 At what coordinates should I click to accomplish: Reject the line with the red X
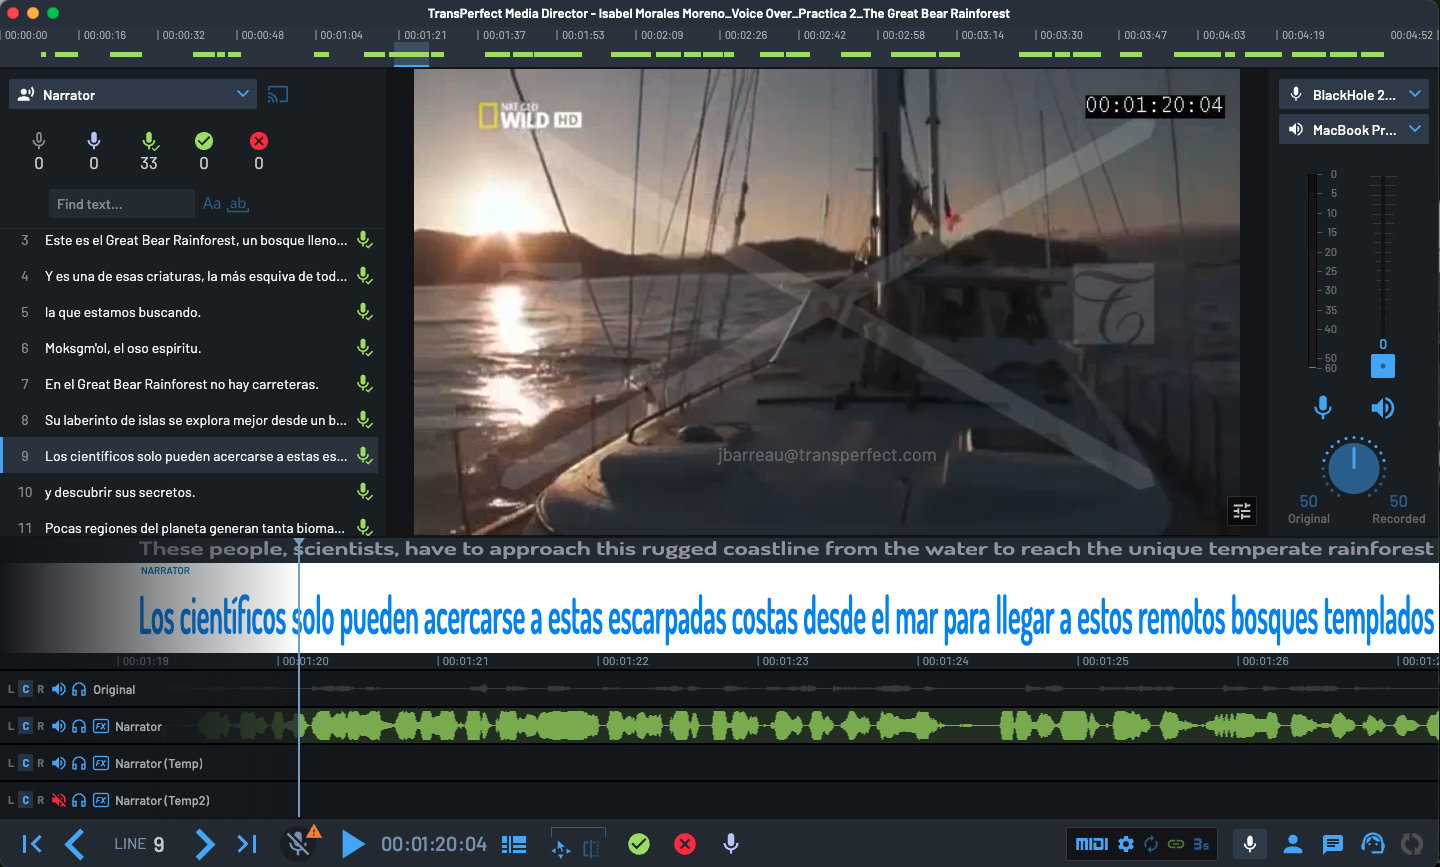click(685, 844)
